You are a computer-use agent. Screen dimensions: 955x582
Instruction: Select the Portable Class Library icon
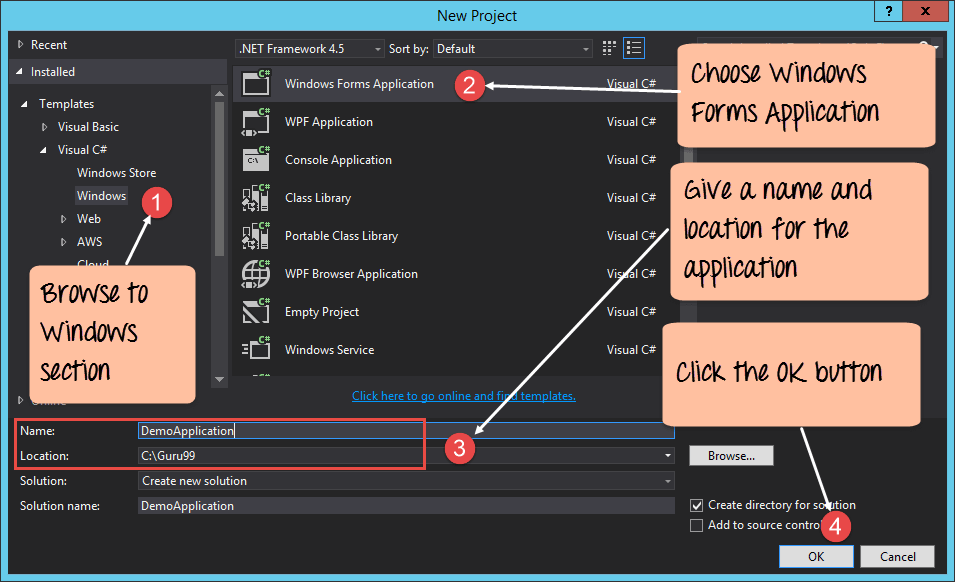coord(256,236)
